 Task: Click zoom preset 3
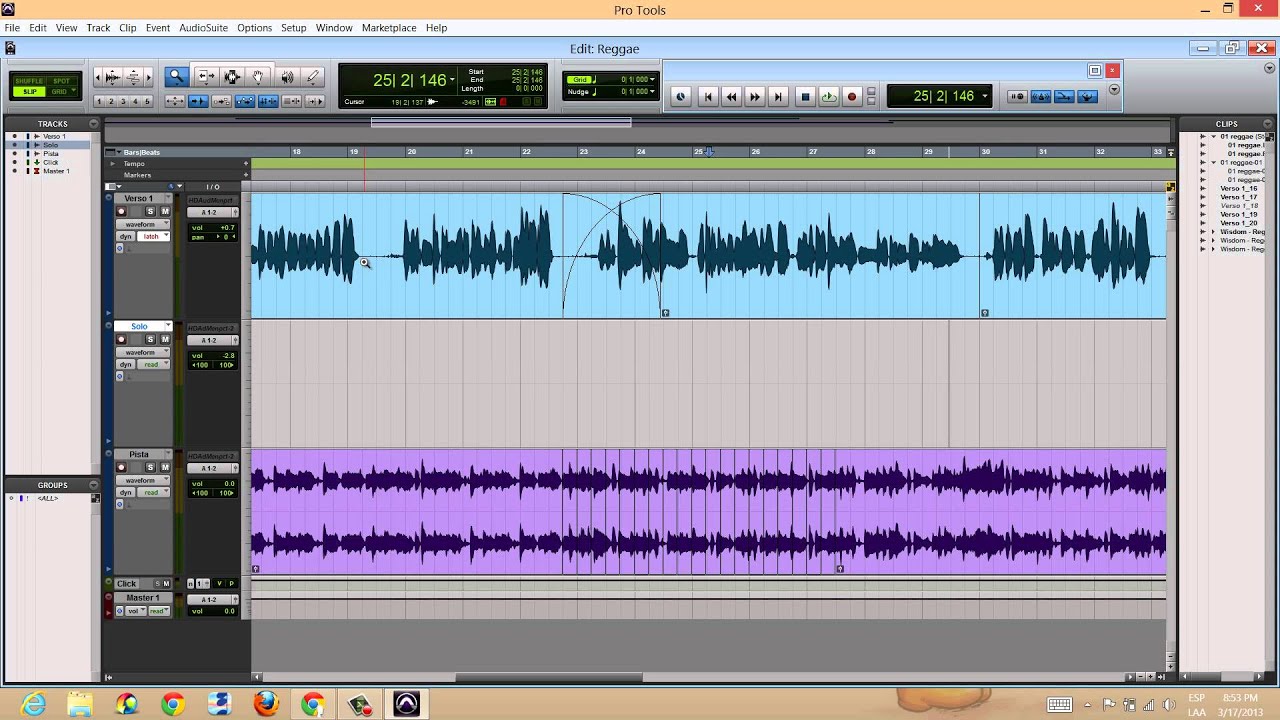(x=123, y=101)
